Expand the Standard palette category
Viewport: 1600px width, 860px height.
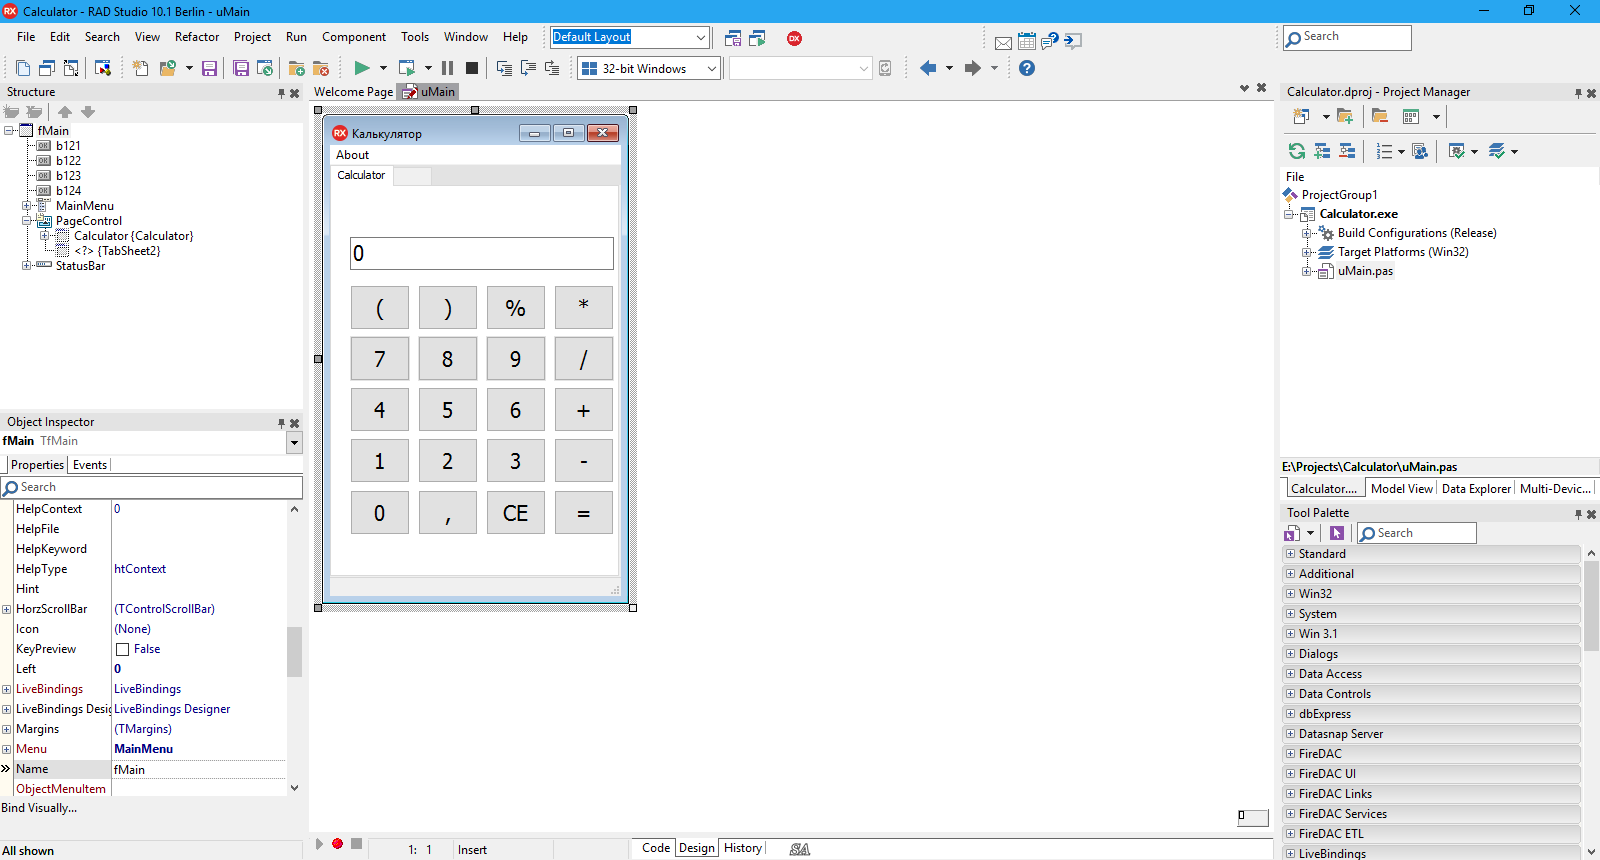coord(1290,553)
